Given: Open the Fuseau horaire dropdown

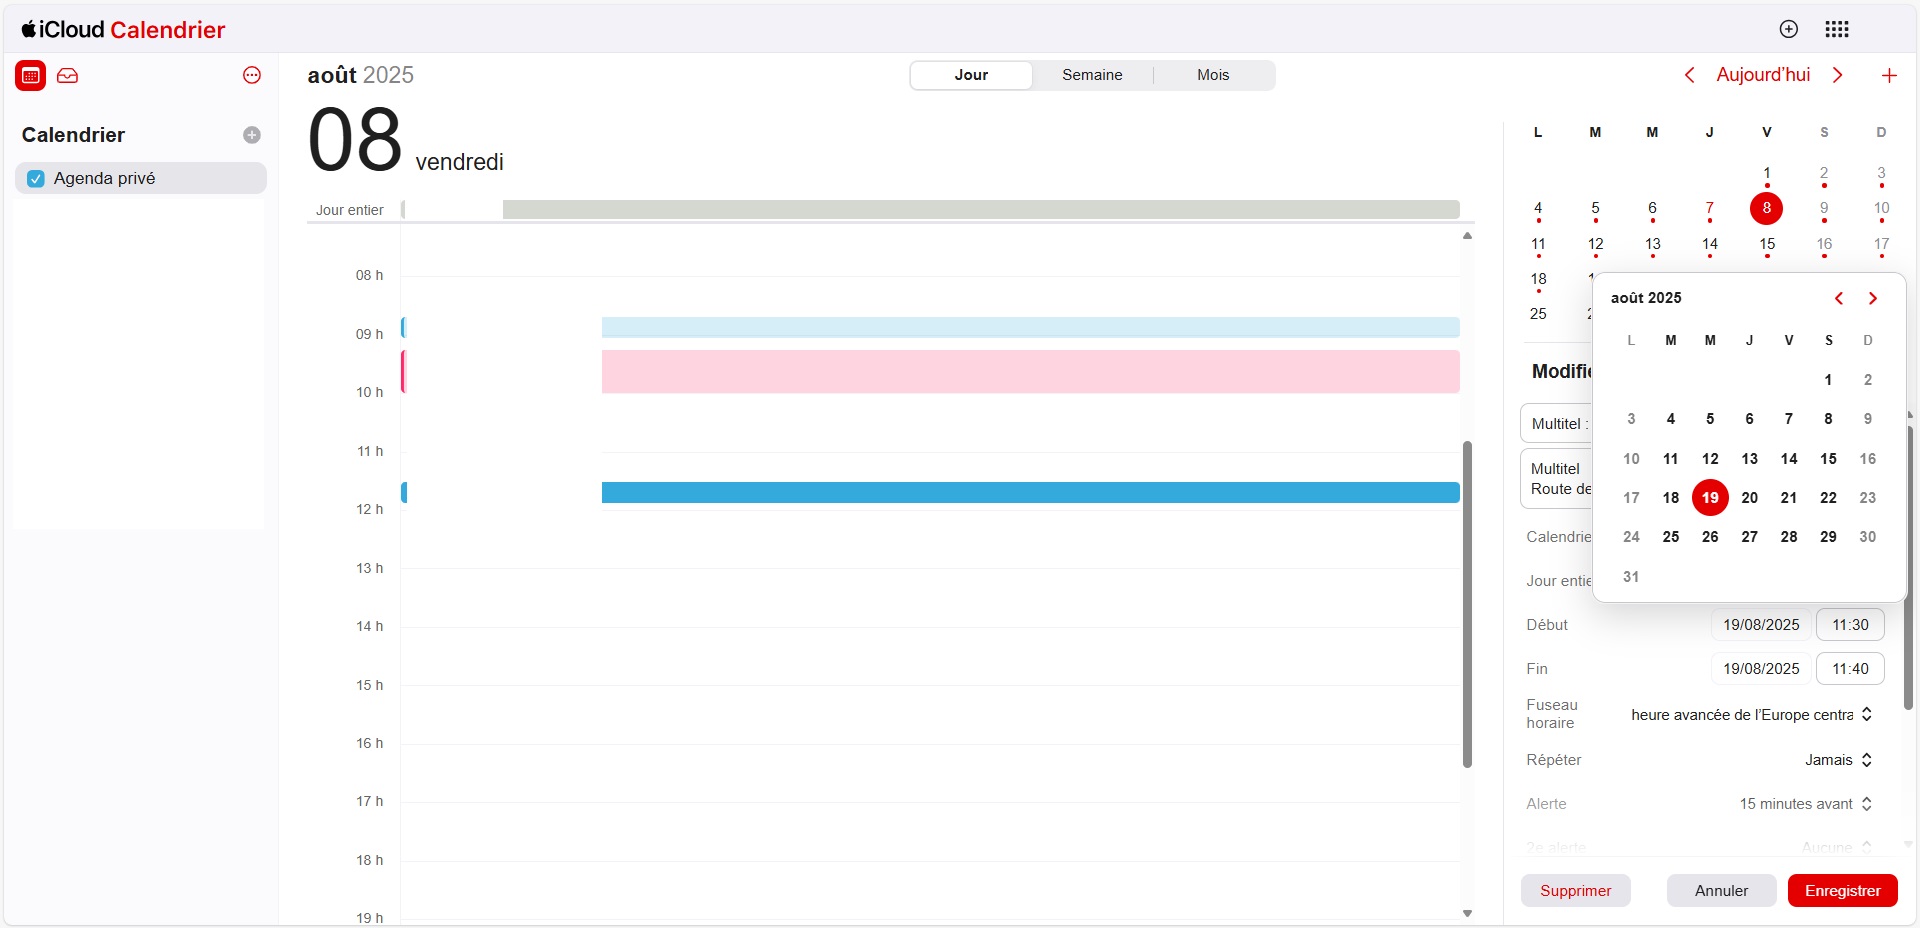Looking at the screenshot, I should (x=1752, y=714).
